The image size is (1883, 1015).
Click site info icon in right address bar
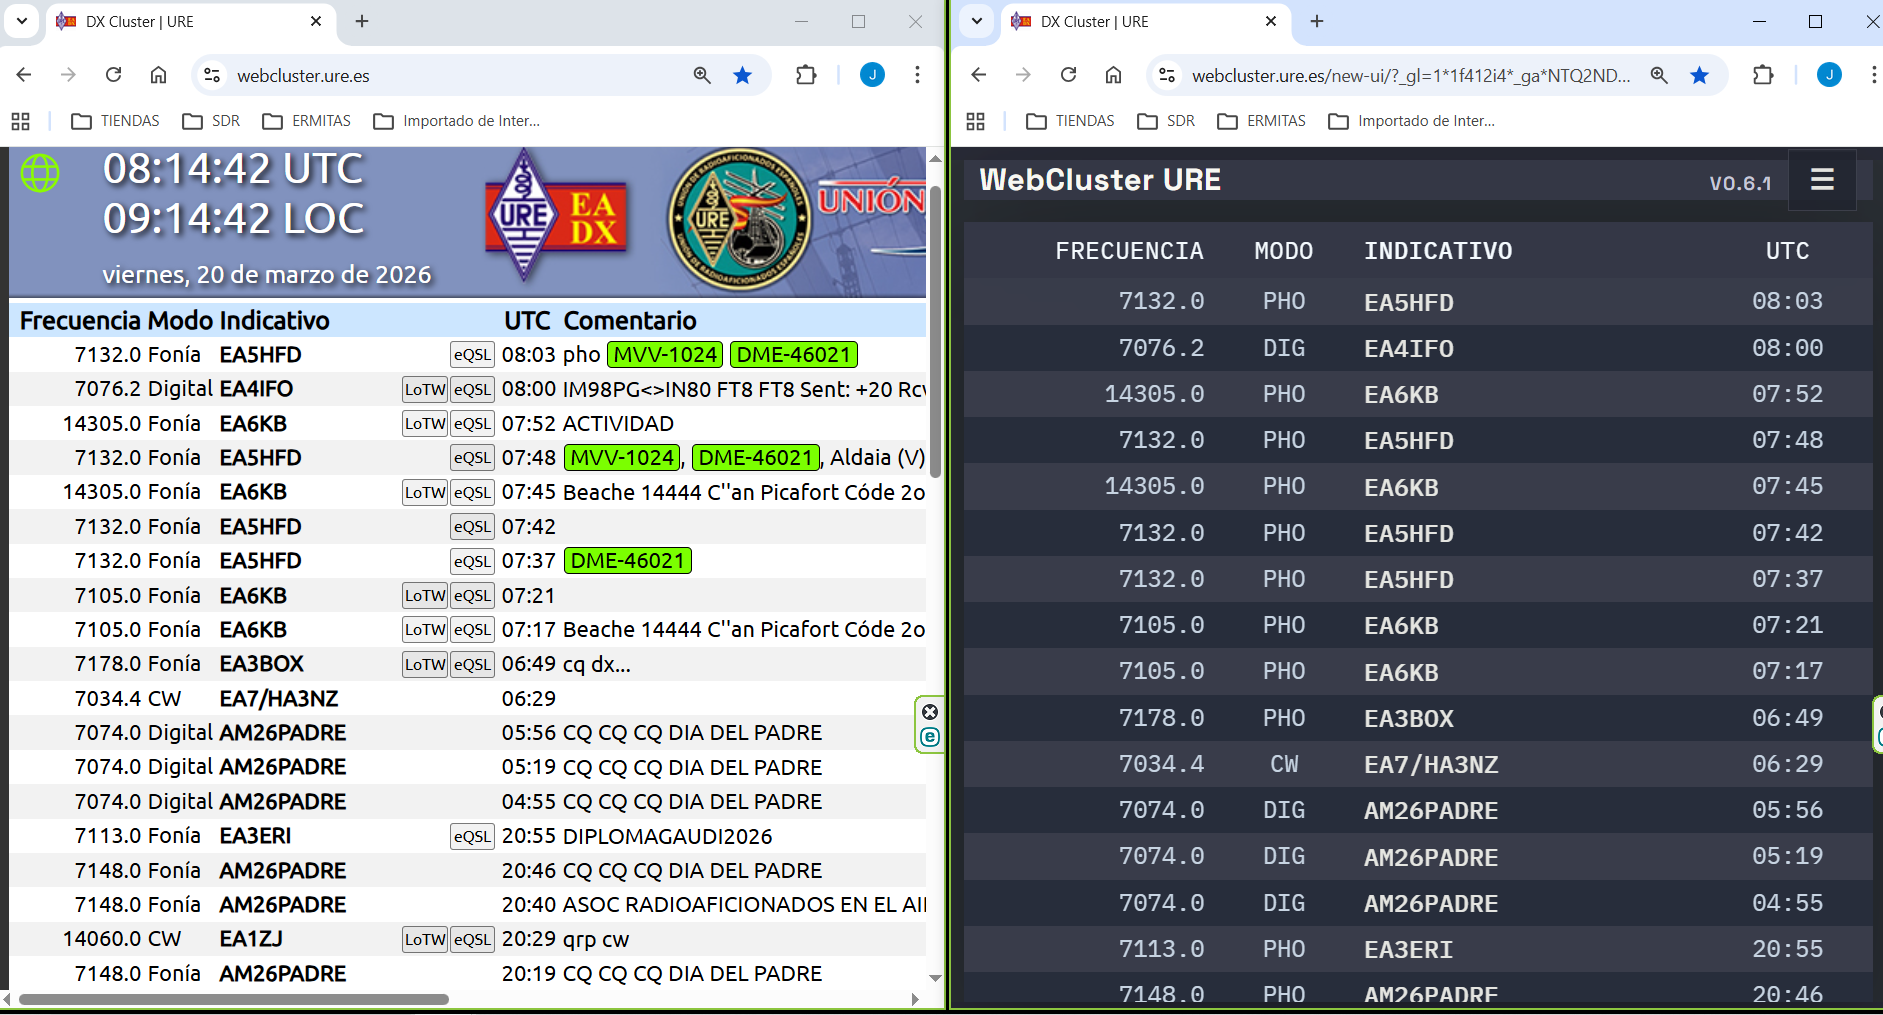(x=1166, y=75)
